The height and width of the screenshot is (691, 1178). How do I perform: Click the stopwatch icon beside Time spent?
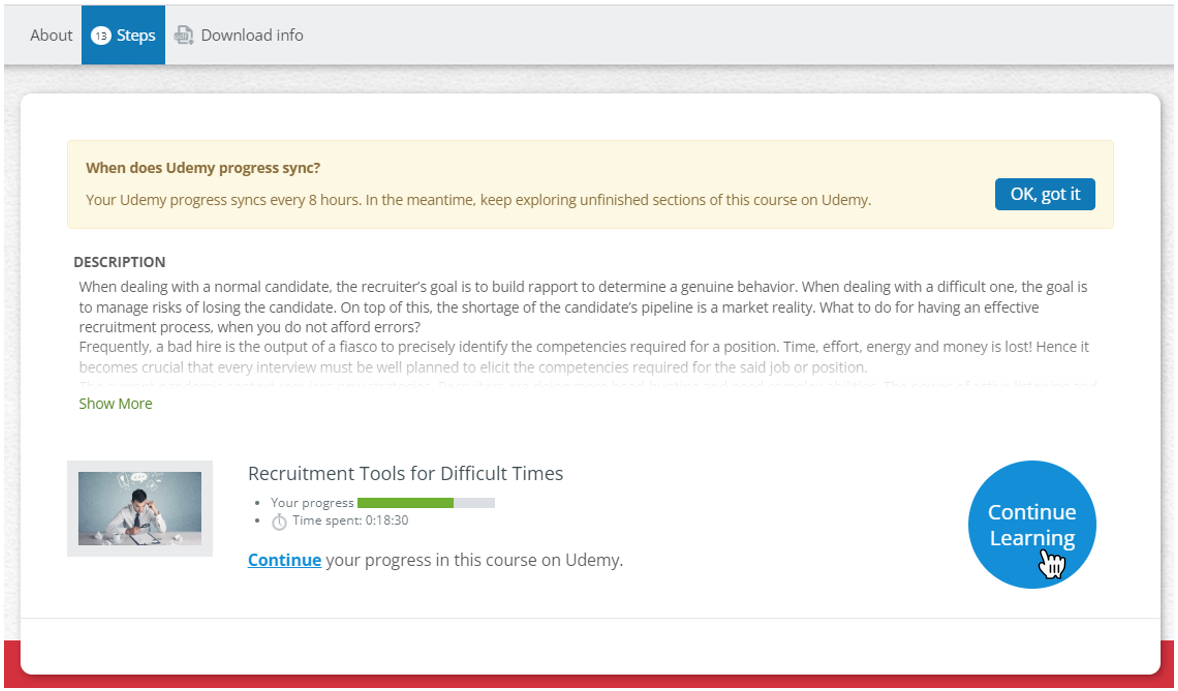pos(280,521)
